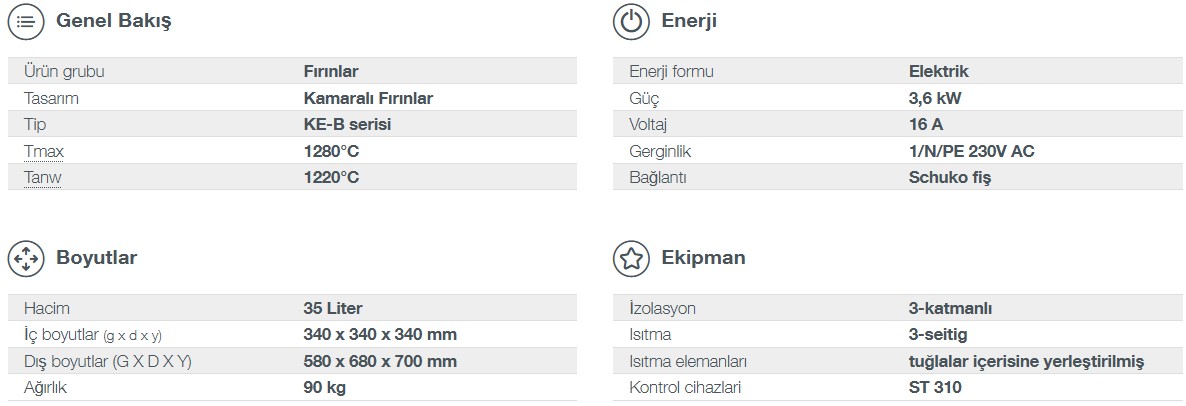Click the Enerji power icon

[632, 21]
